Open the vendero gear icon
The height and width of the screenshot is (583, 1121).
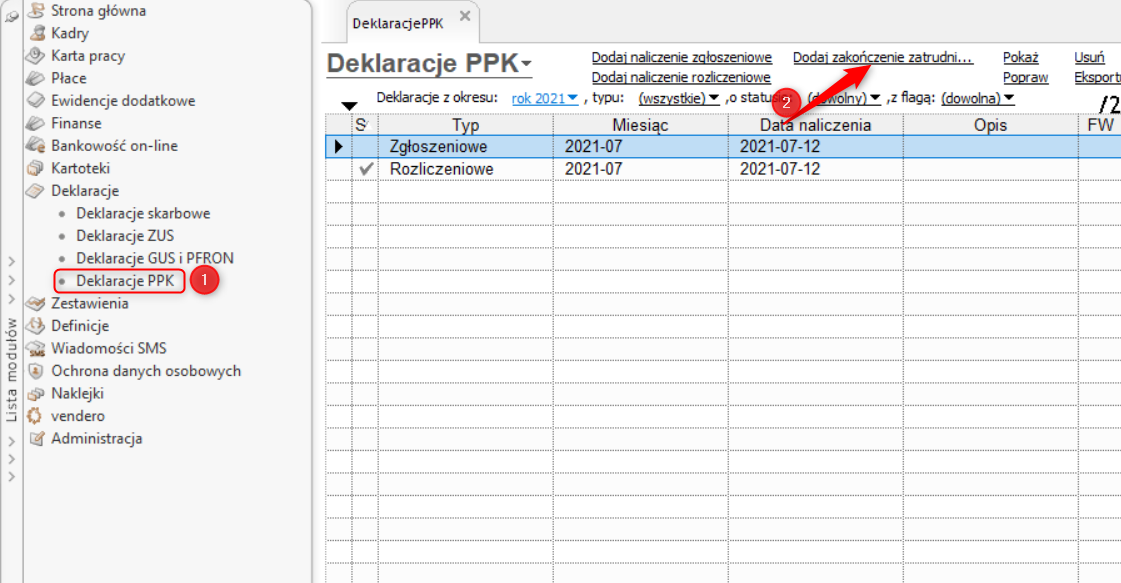tap(34, 416)
